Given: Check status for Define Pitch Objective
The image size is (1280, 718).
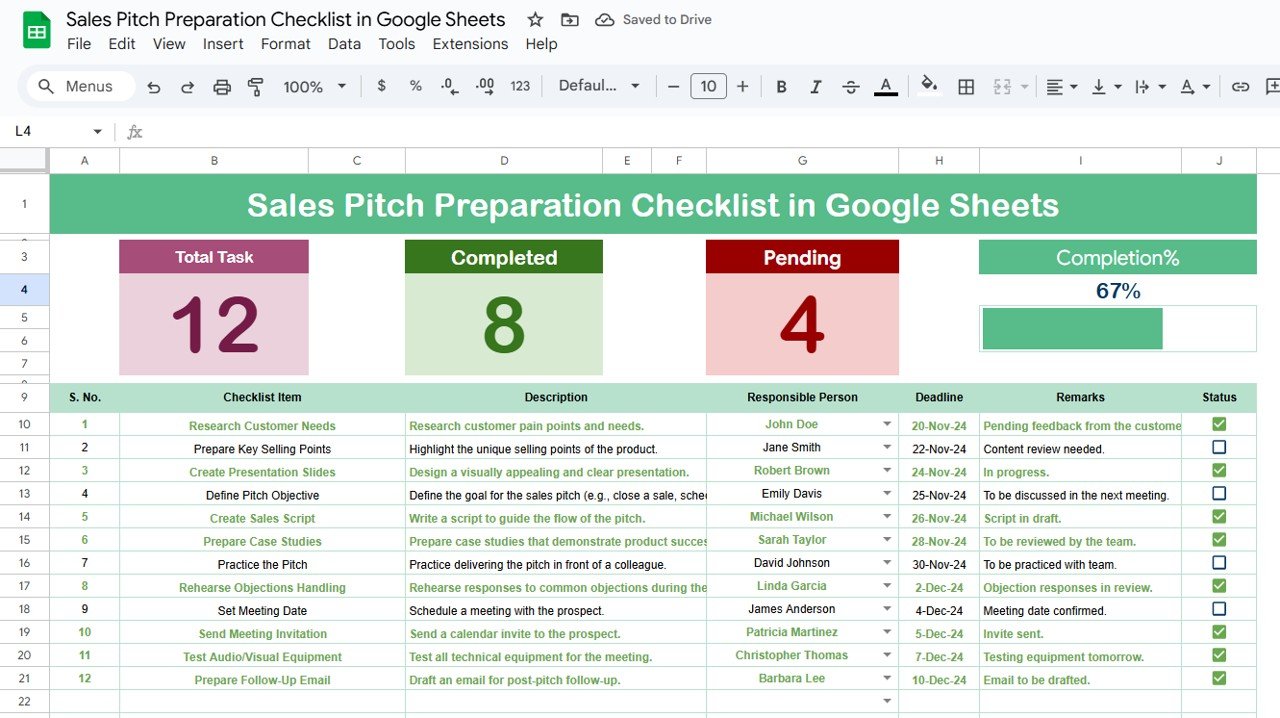Looking at the screenshot, I should click(1219, 493).
